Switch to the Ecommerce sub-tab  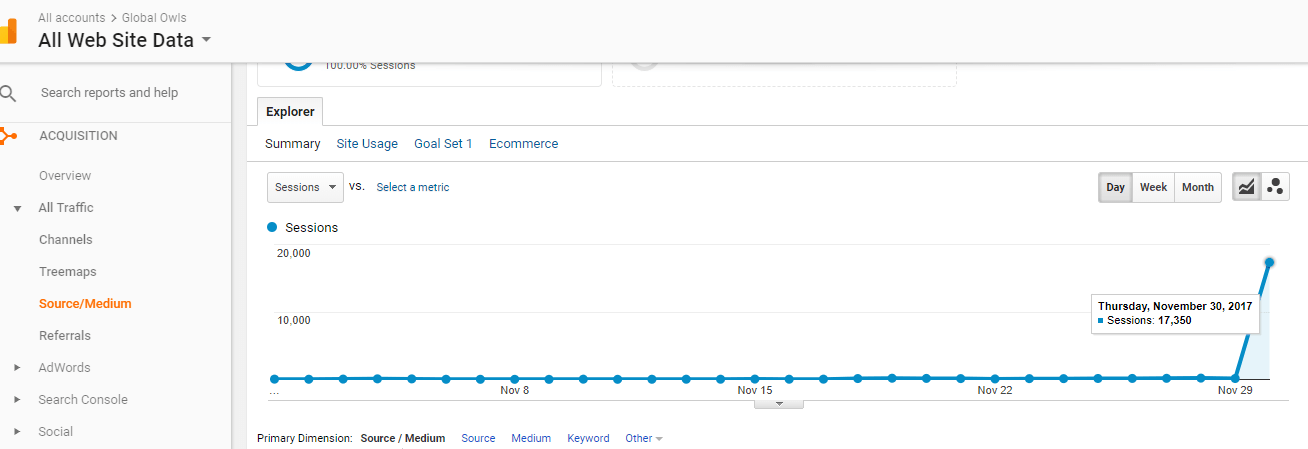[523, 144]
